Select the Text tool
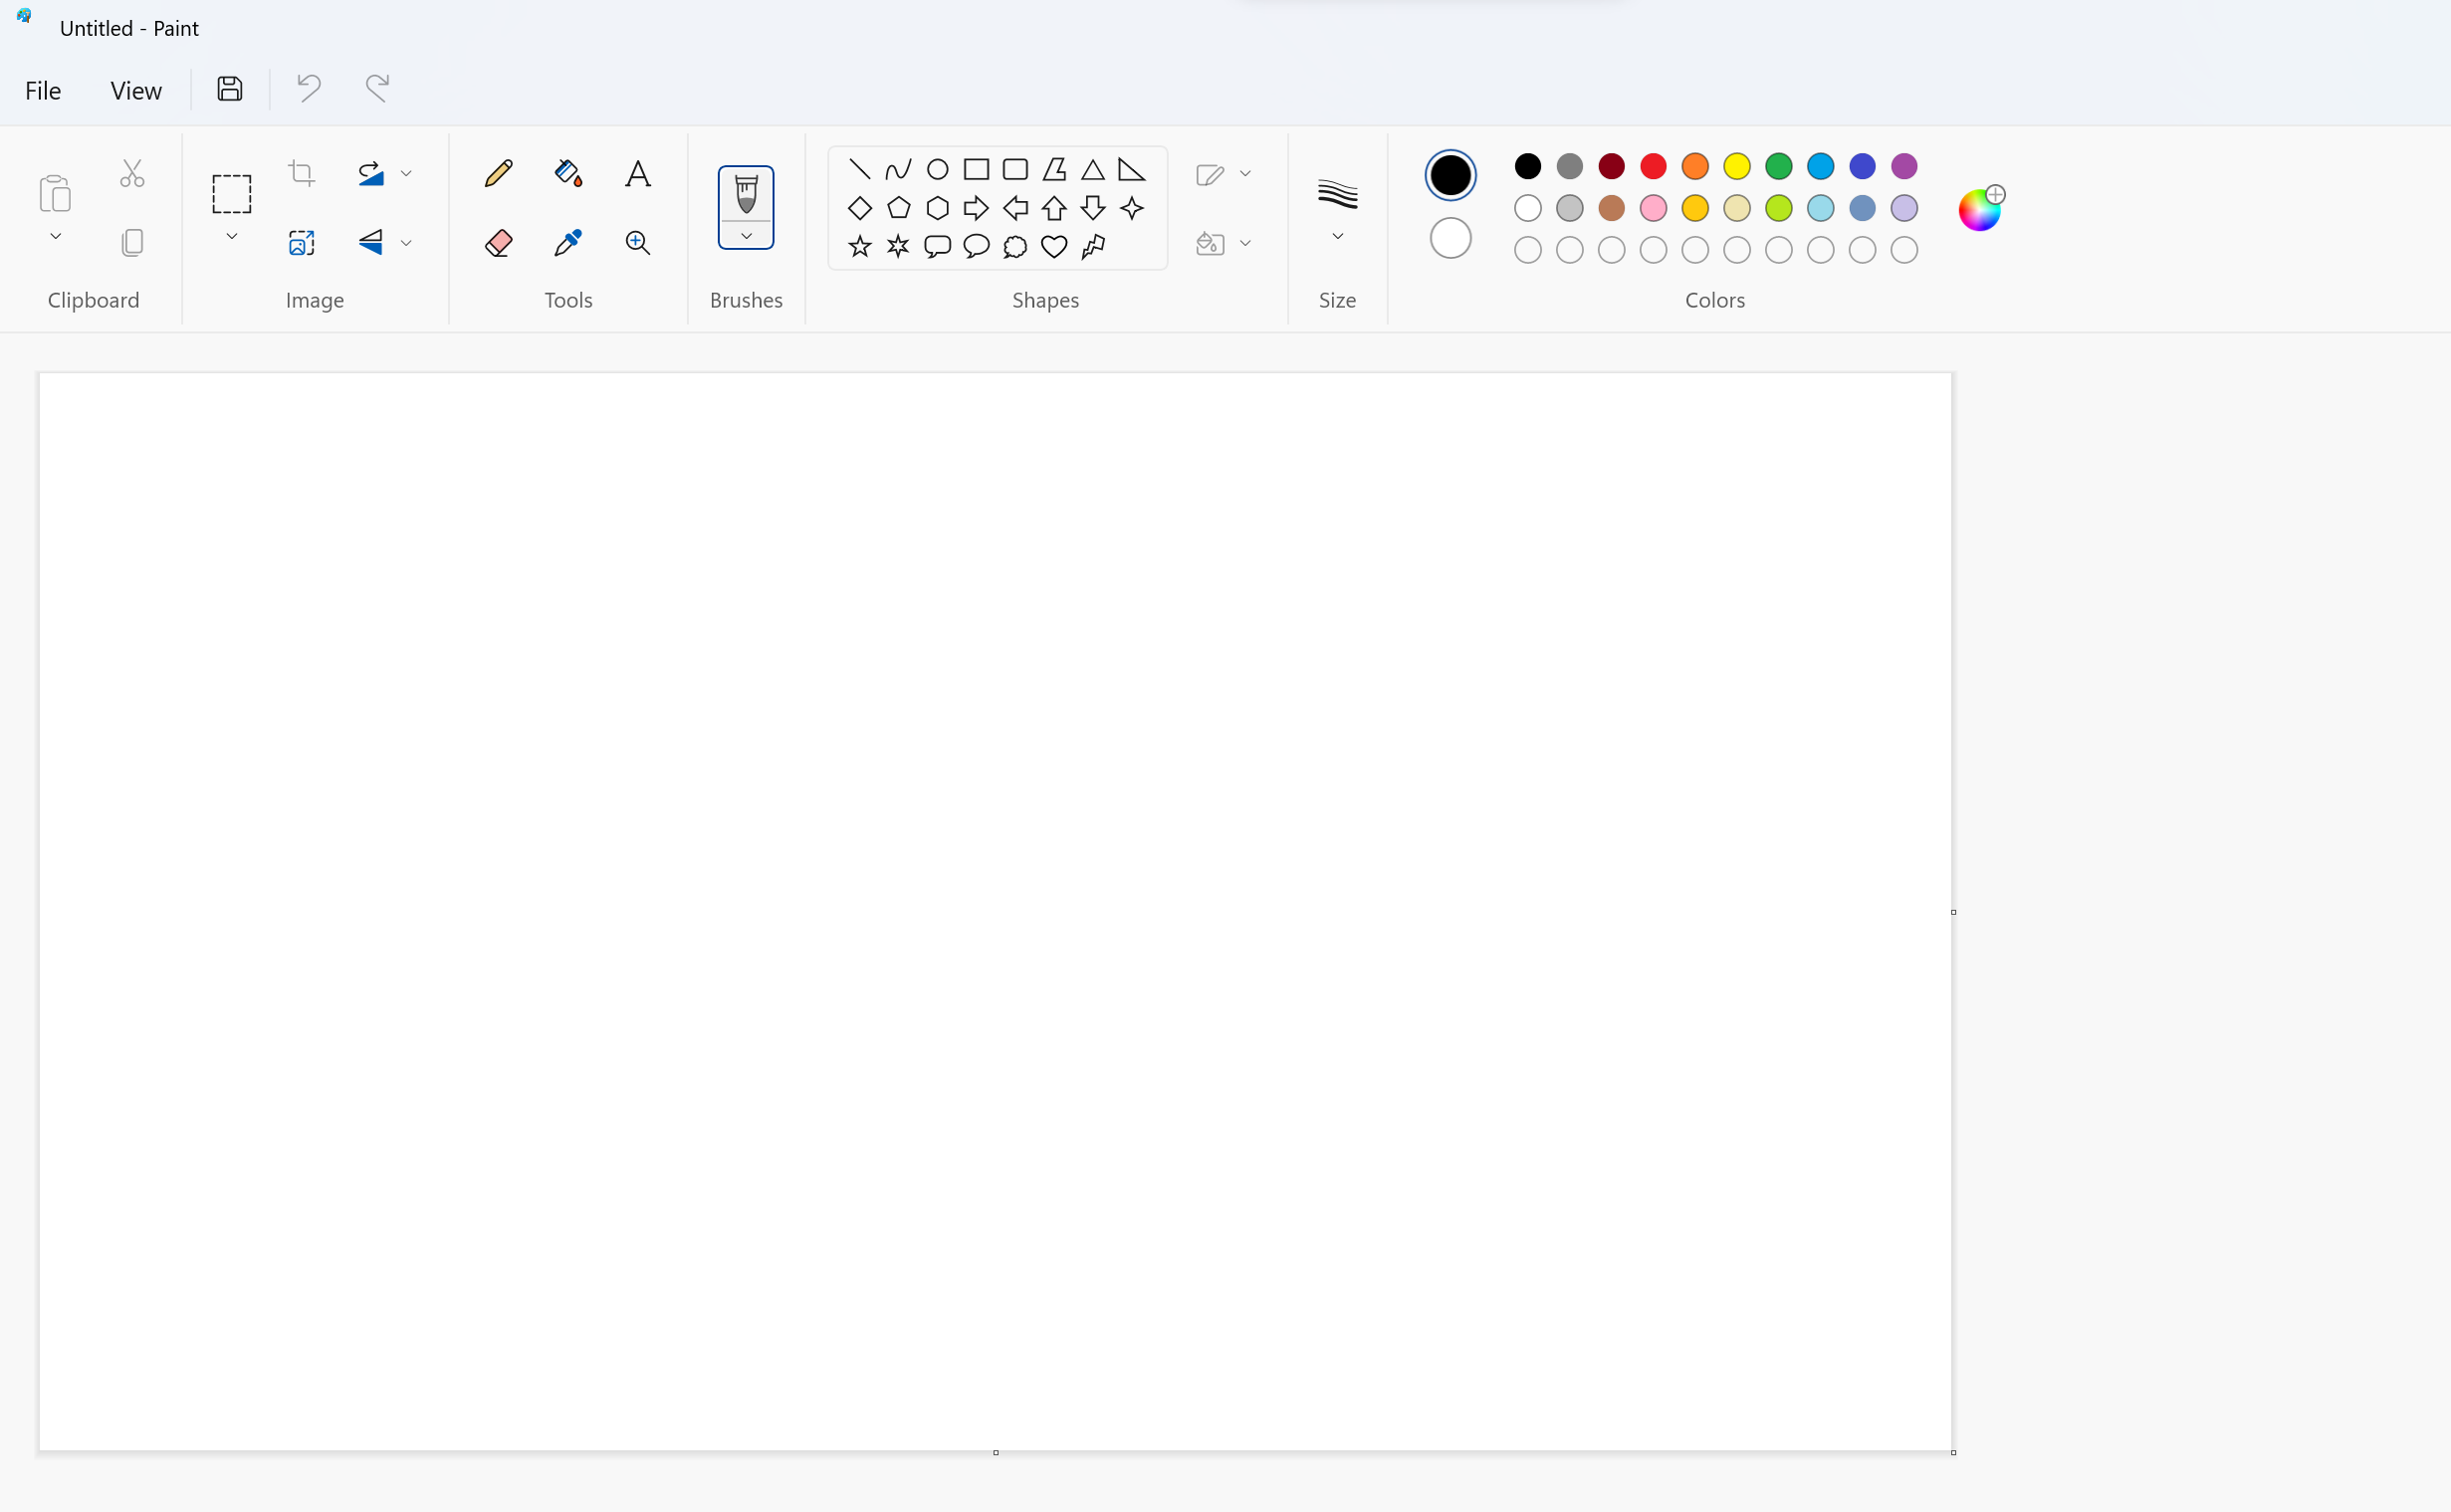The width and height of the screenshot is (2451, 1512). tap(637, 172)
